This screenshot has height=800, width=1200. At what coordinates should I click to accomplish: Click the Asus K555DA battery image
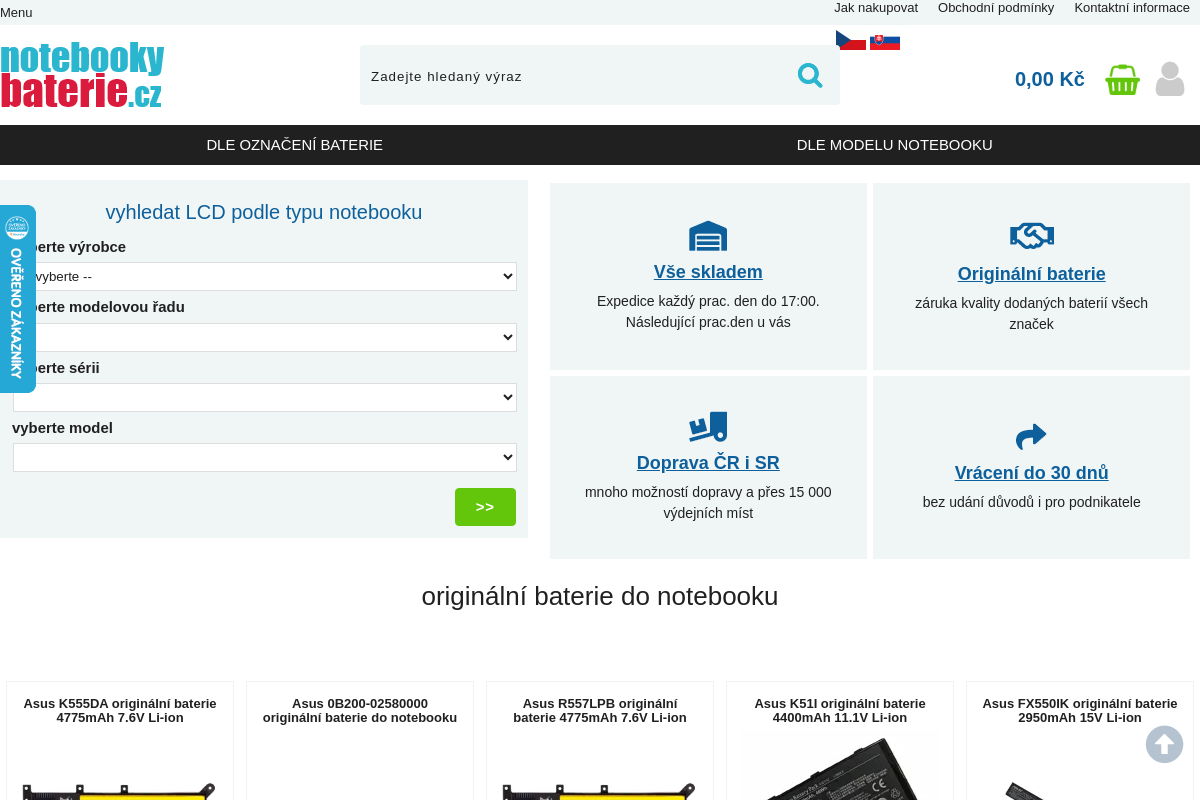(120, 791)
